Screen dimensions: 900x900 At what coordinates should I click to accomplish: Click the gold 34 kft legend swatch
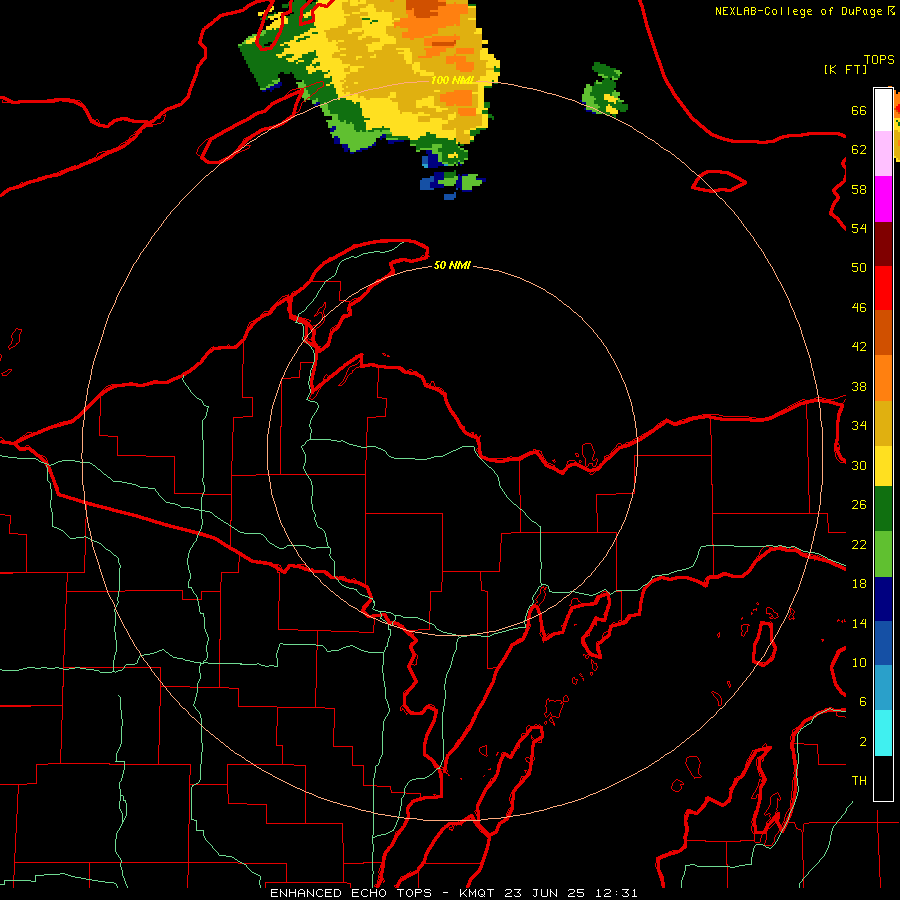(x=883, y=423)
